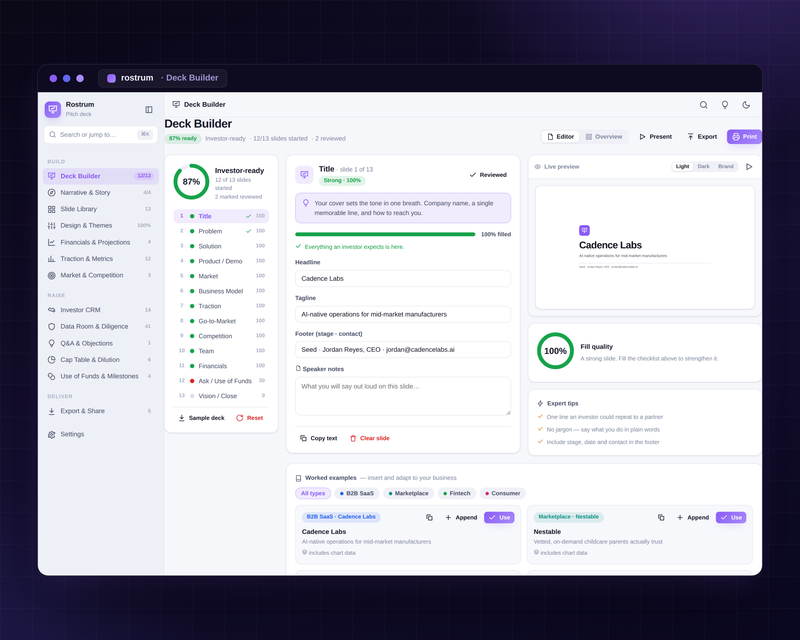Image resolution: width=800 pixels, height=640 pixels.
Task: Click the slide type icon beside Title
Action: (305, 174)
